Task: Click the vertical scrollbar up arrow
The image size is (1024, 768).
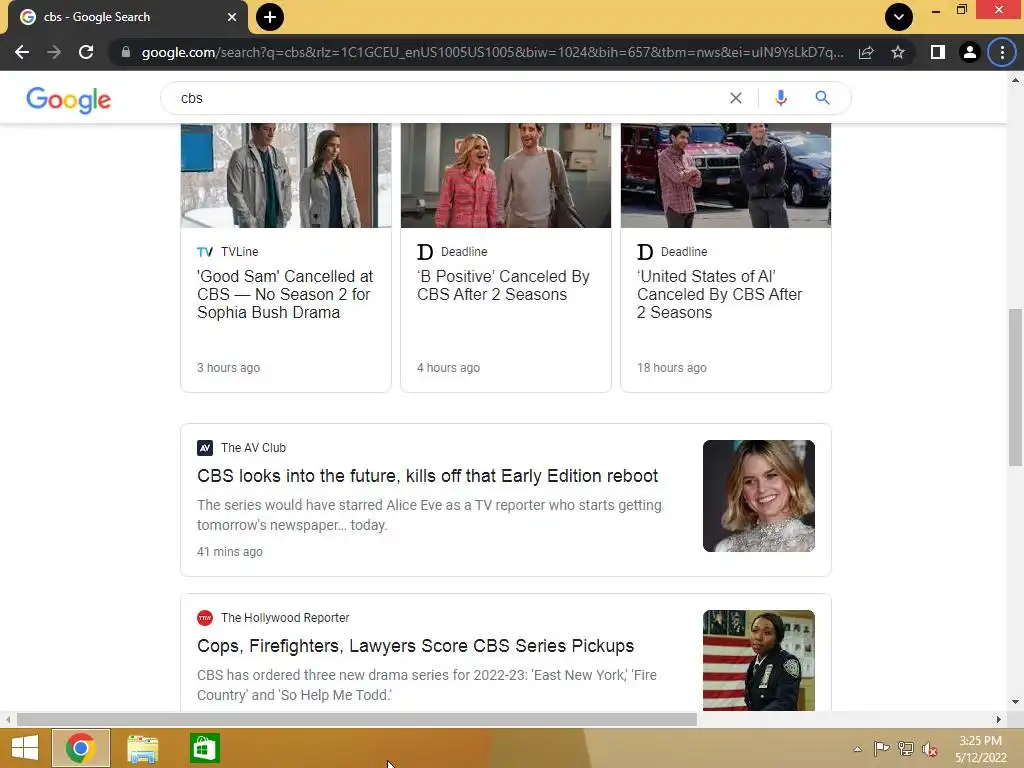Action: click(1015, 80)
